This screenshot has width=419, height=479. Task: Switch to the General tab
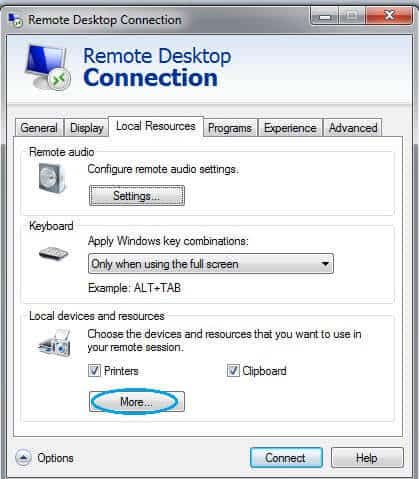39,128
